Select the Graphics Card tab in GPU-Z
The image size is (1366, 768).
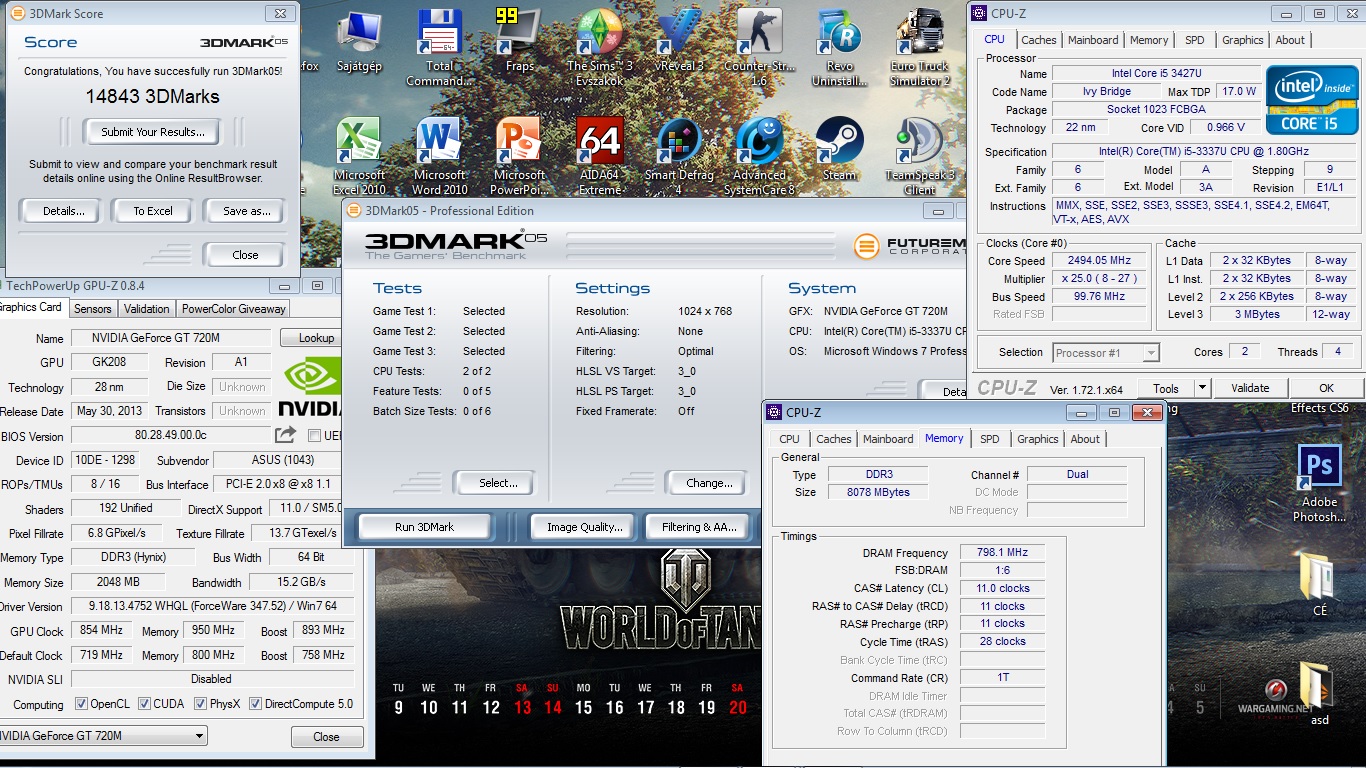pos(32,308)
